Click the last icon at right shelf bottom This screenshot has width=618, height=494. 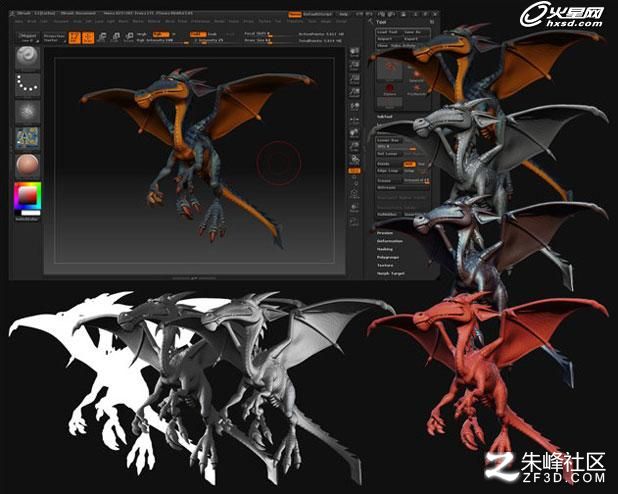coord(354,221)
